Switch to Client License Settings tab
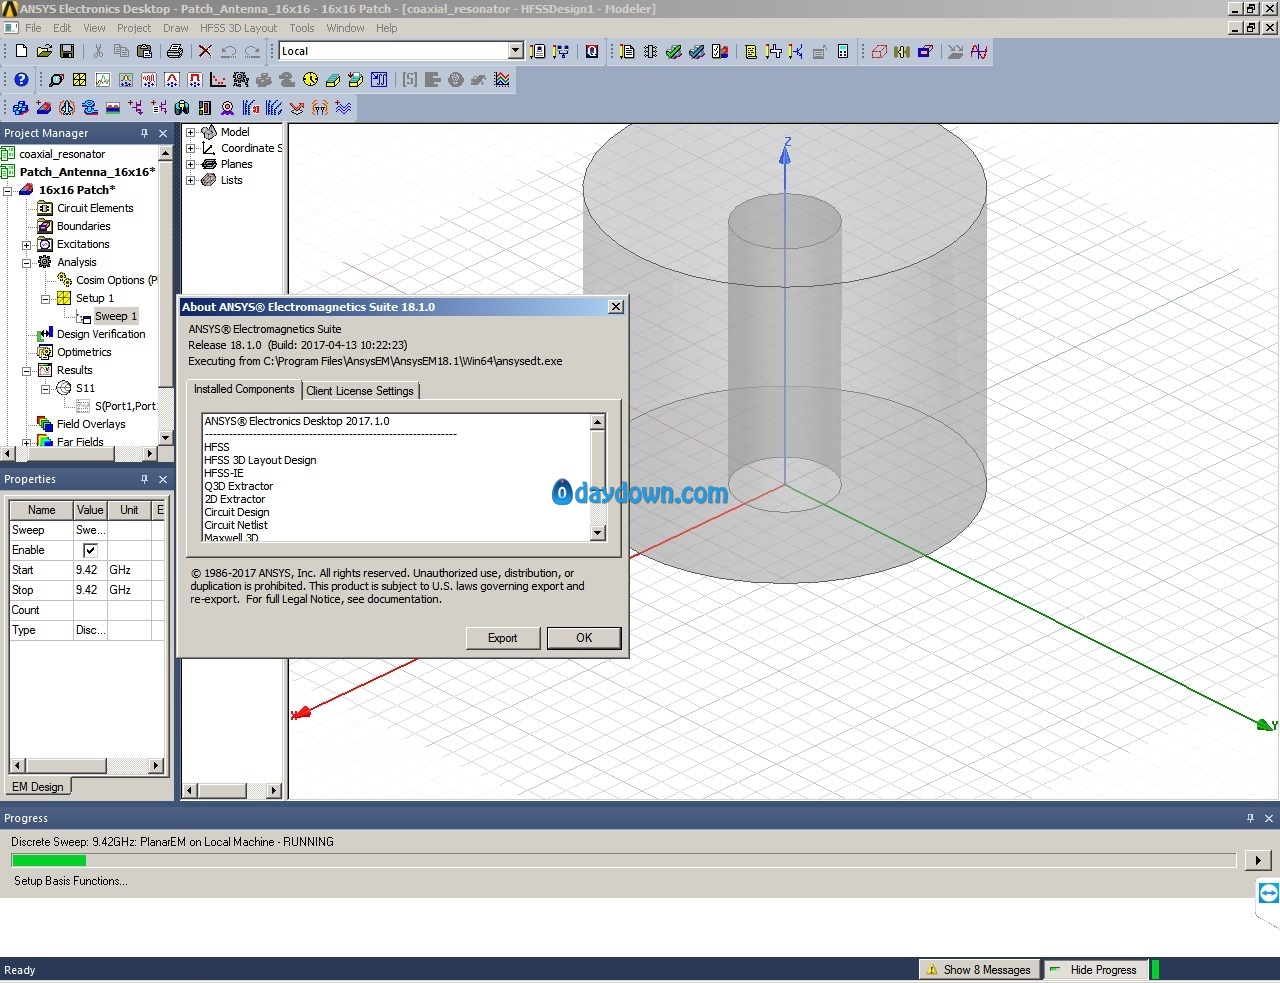This screenshot has height=983, width=1280. tap(360, 391)
